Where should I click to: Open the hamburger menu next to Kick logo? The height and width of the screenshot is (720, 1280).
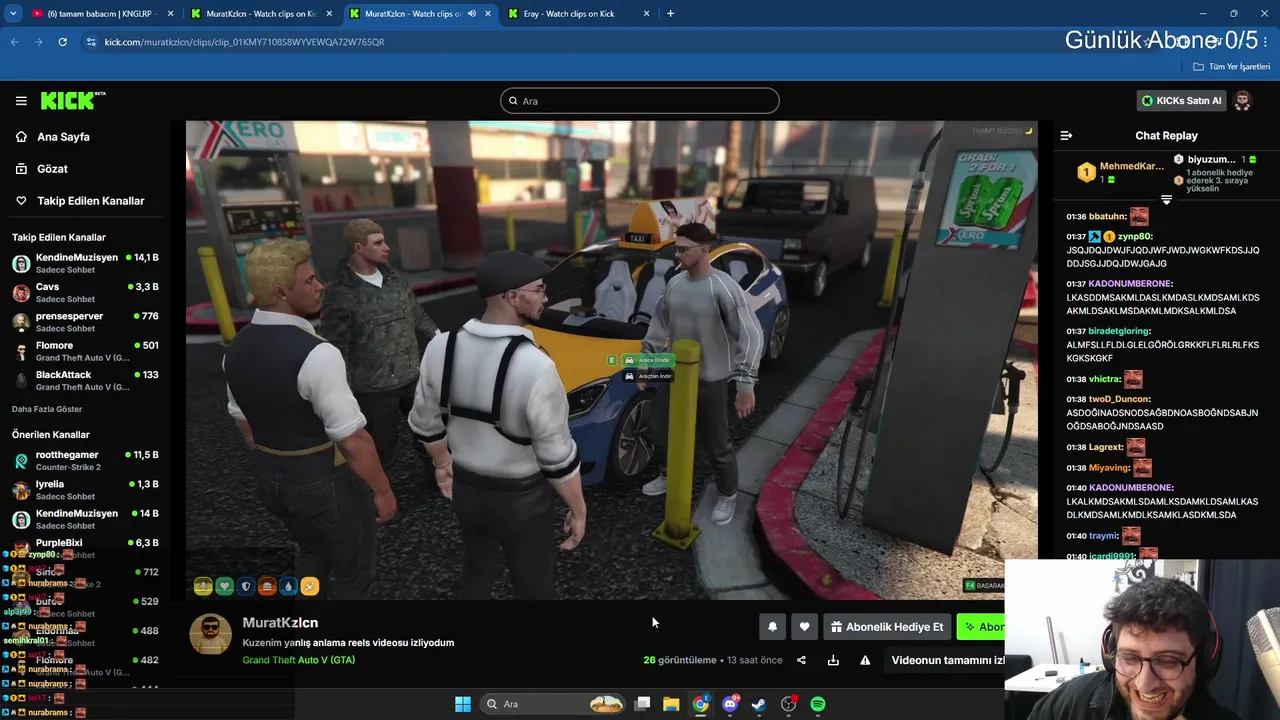point(21,101)
